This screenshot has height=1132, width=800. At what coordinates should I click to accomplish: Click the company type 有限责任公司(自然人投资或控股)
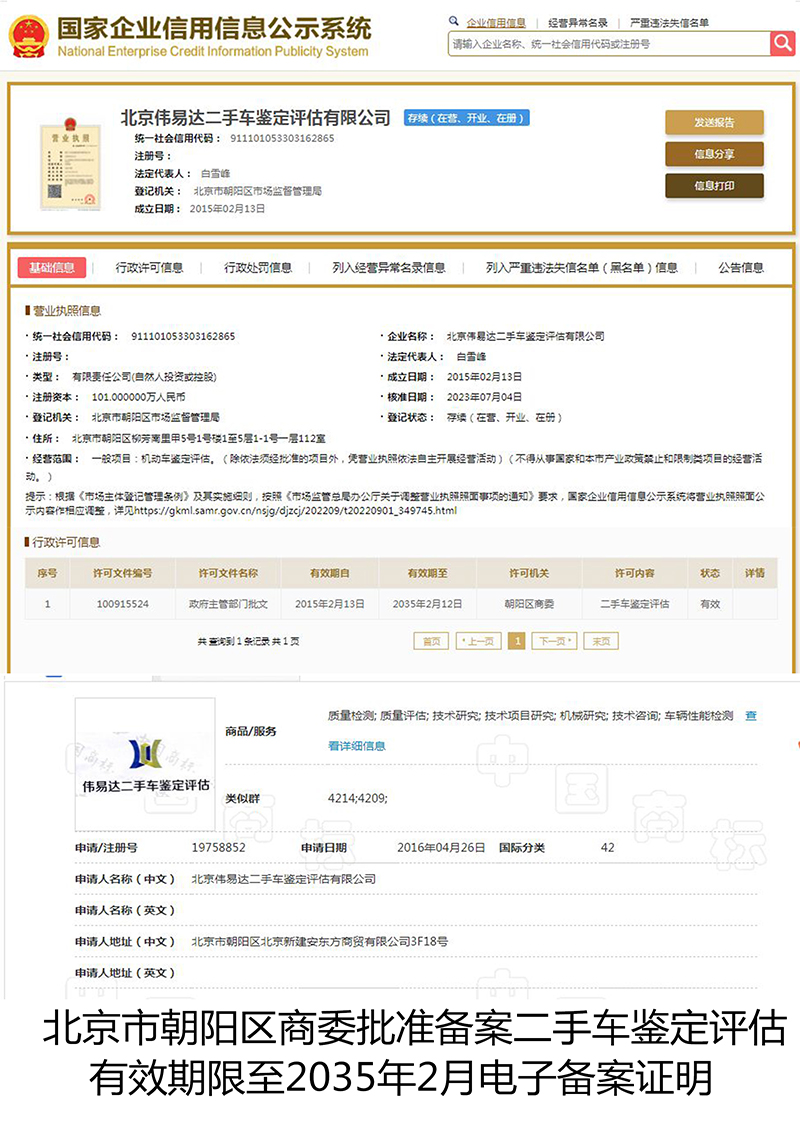click(144, 377)
